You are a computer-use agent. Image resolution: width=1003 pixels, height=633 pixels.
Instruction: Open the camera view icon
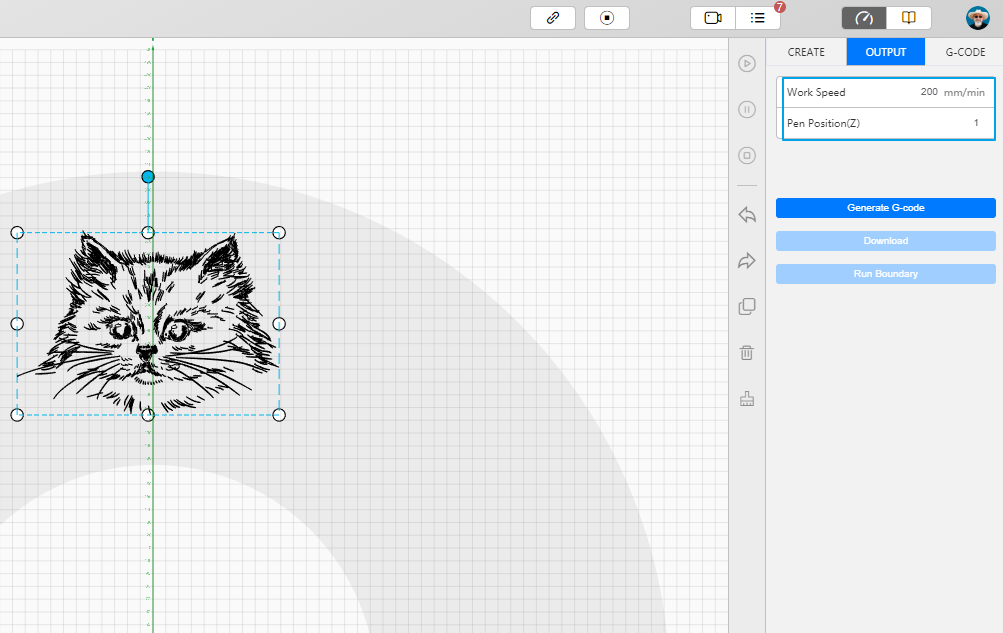tap(713, 18)
